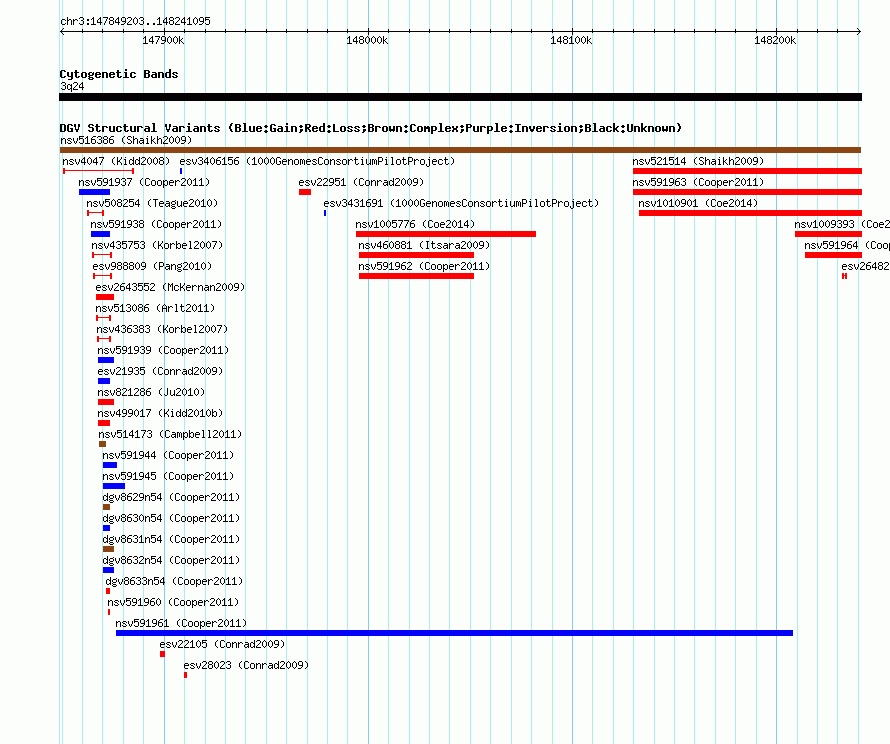Viewport: 890px width, 744px height.
Task: Click the red nsv591962 loss bar
Action: [x=416, y=276]
